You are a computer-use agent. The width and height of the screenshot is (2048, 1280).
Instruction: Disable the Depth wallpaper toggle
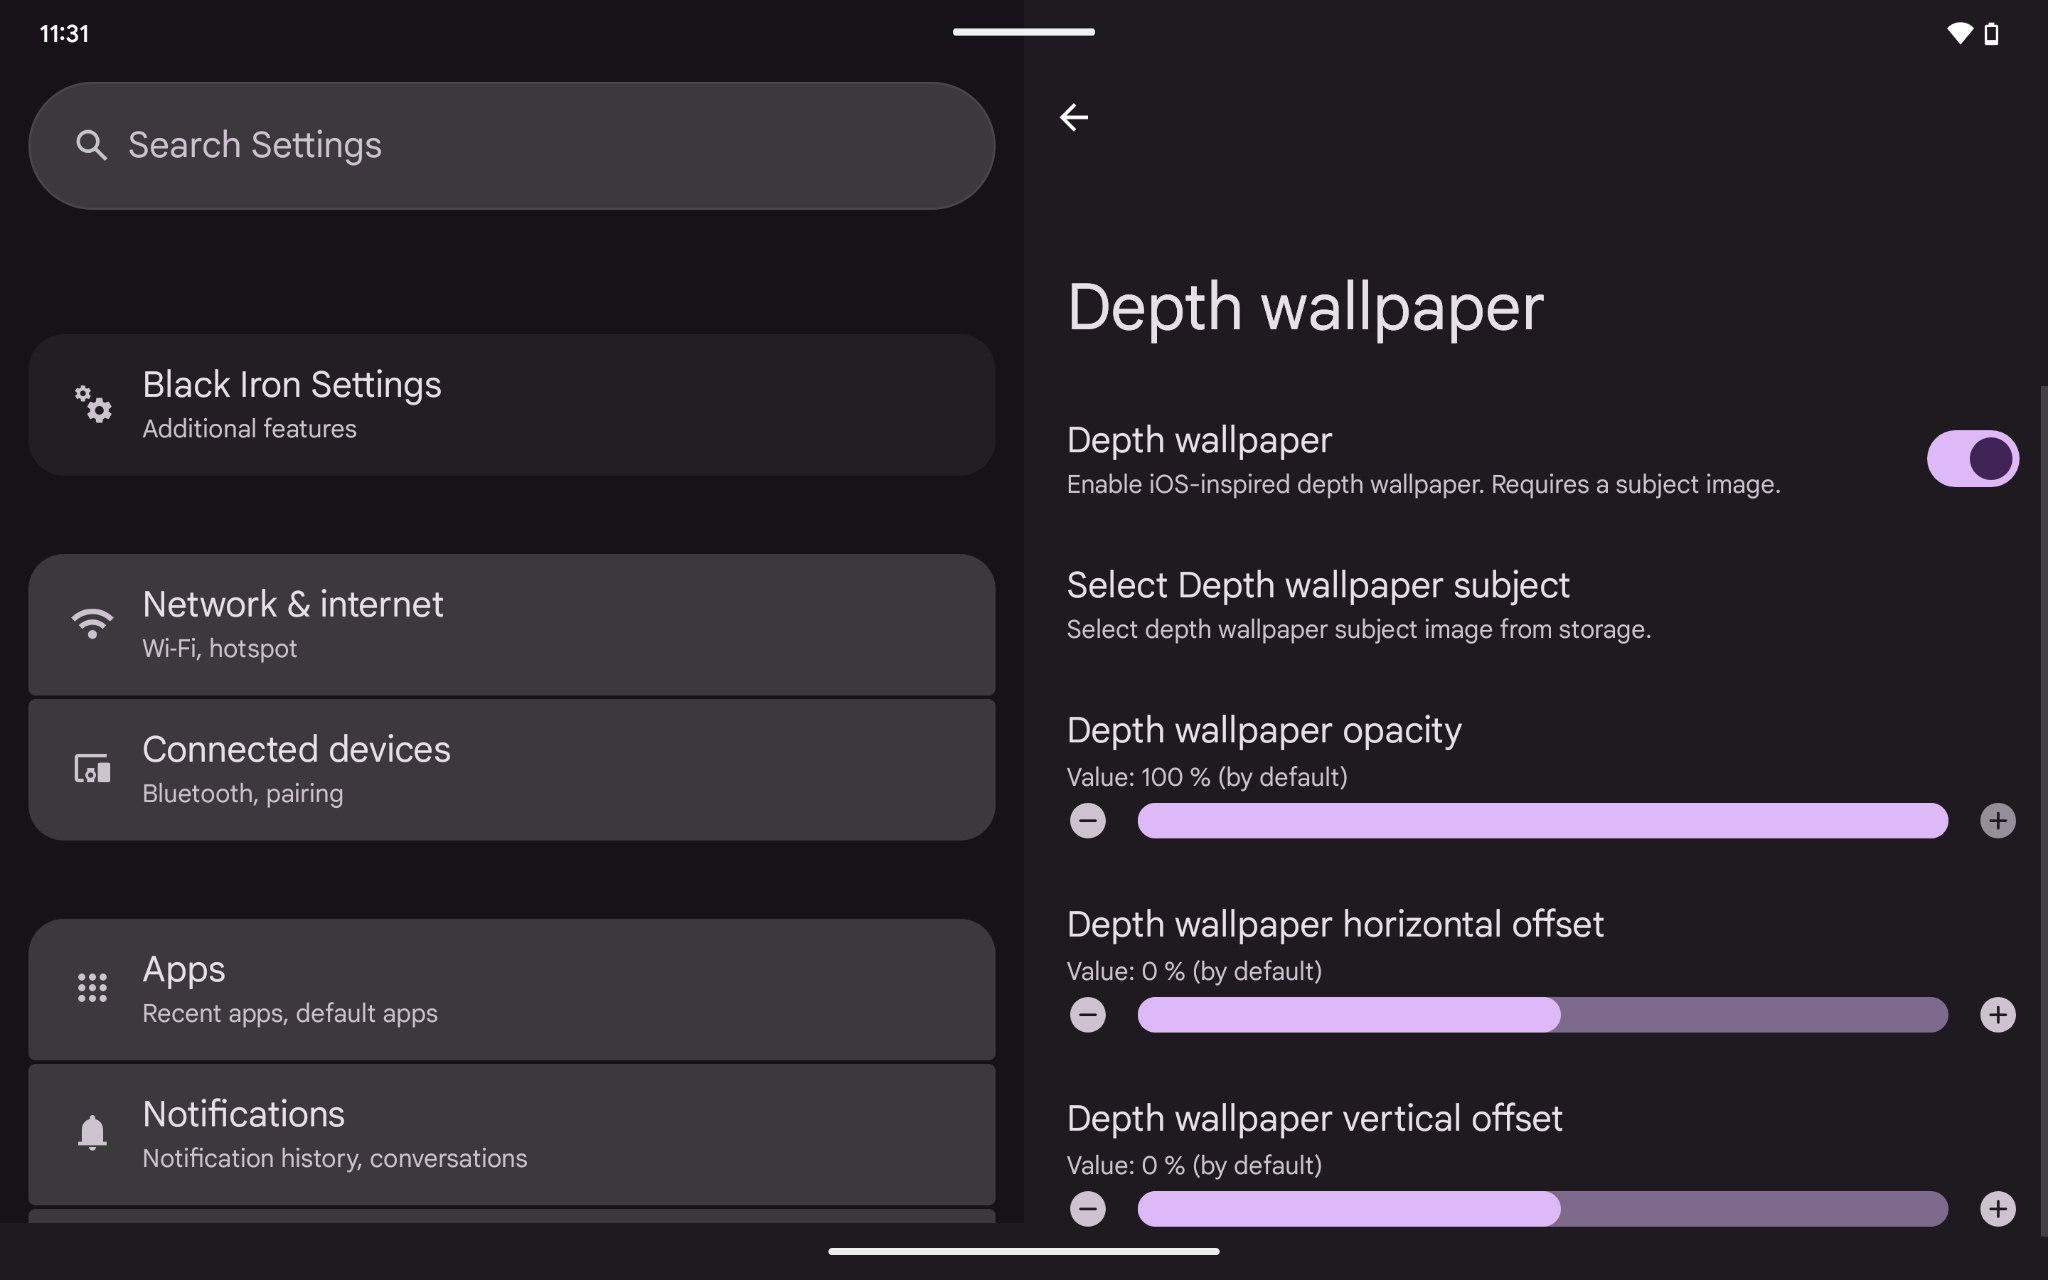coord(1971,459)
